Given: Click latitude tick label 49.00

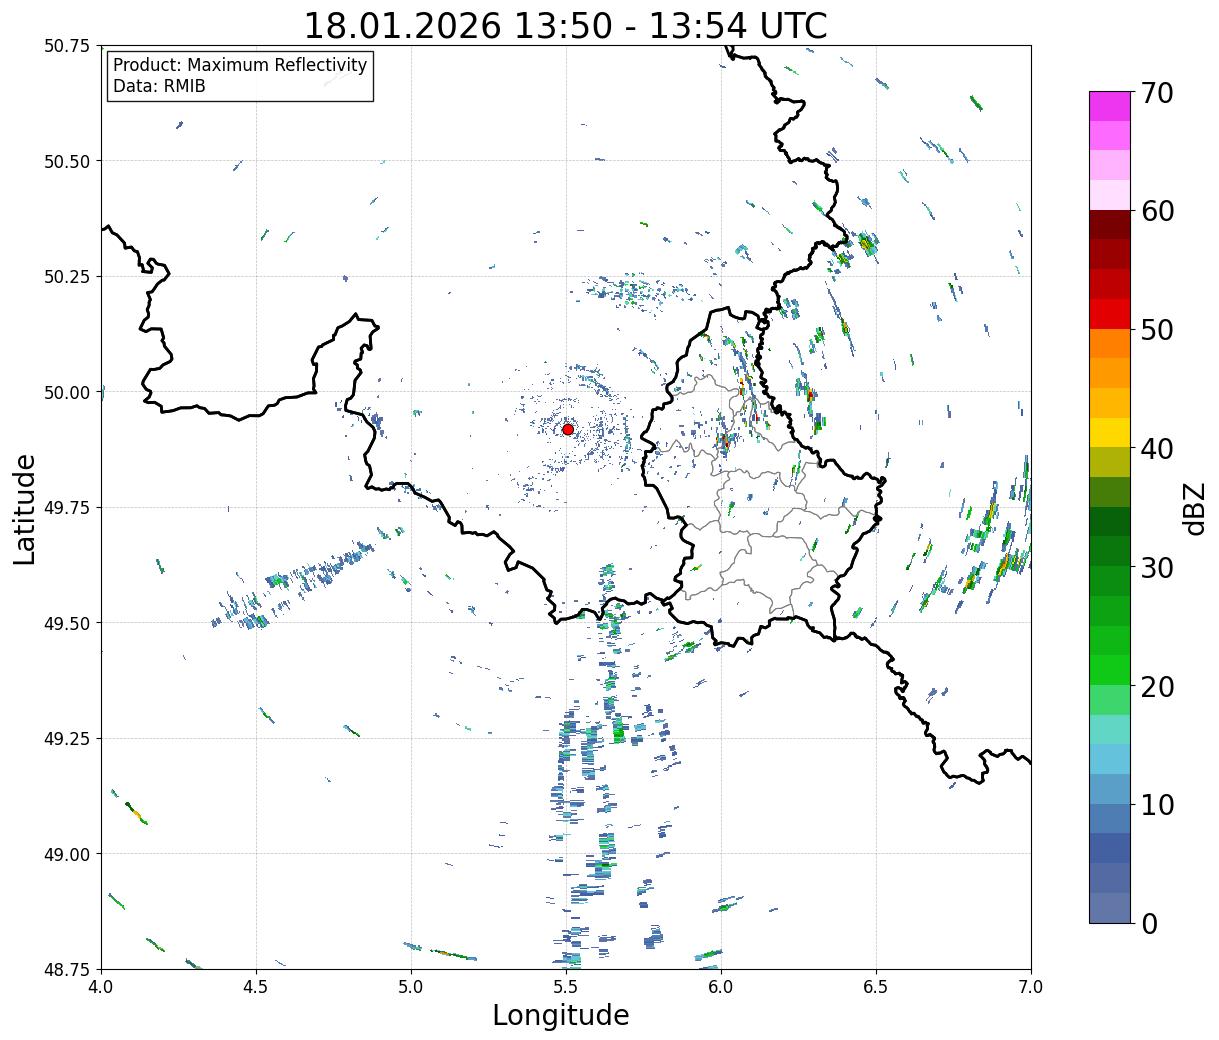Looking at the screenshot, I should click(67, 854).
